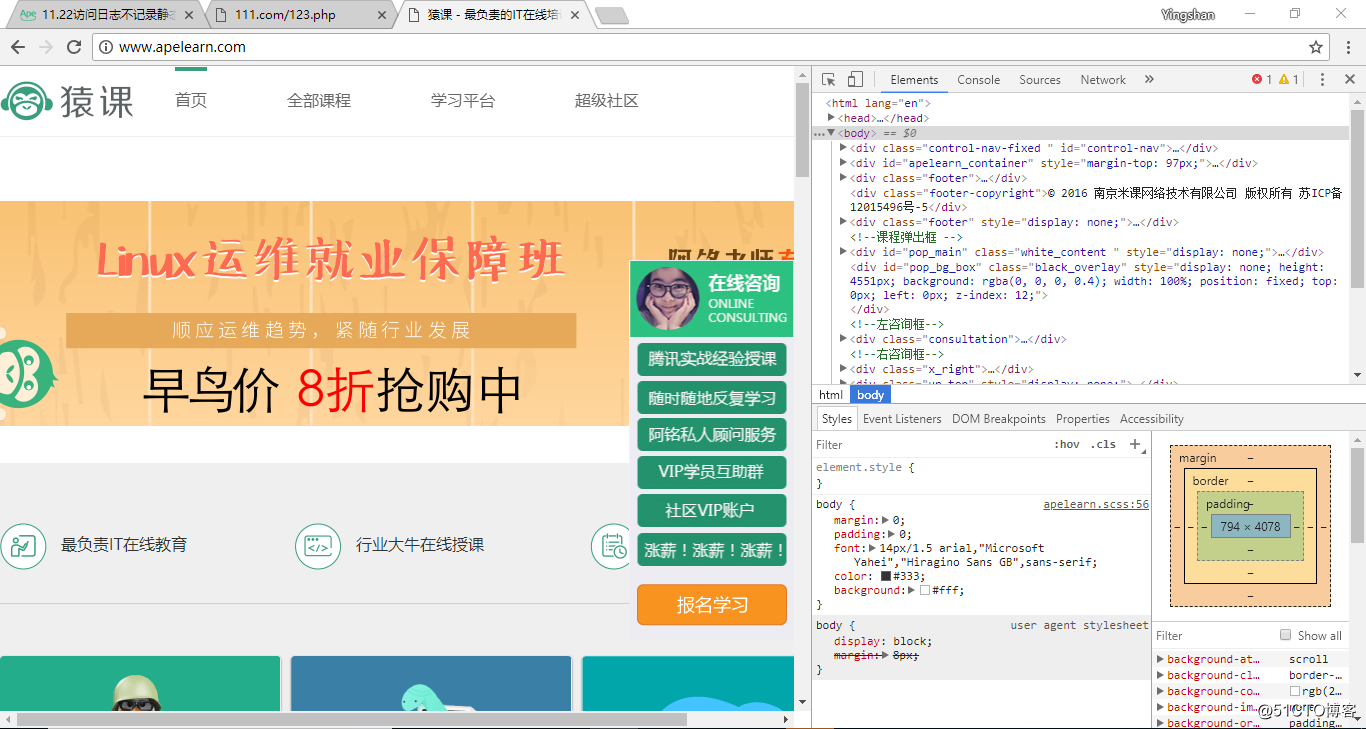Show more DevTools panels with the chevron
1366x729 pixels.
click(1149, 80)
